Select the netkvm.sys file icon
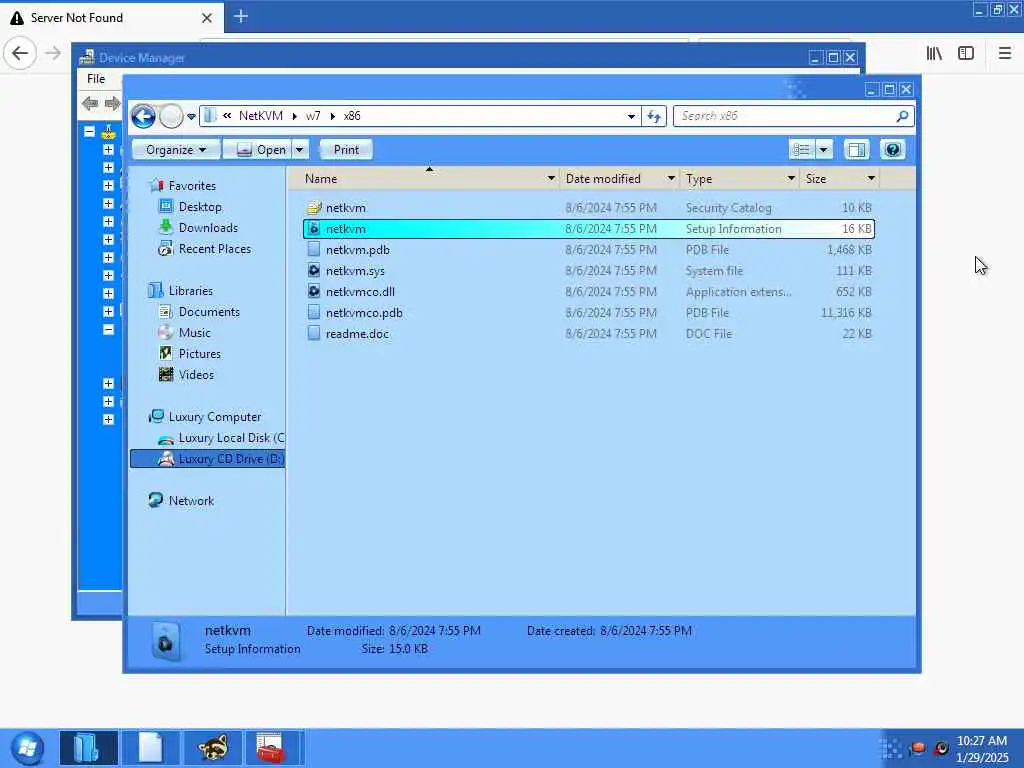Image resolution: width=1024 pixels, height=768 pixels. tap(314, 270)
